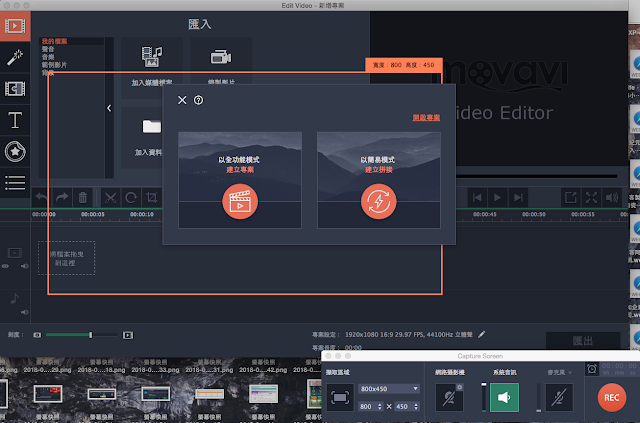Play the preview
Image resolution: width=640 pixels, height=423 pixels.
[497, 198]
